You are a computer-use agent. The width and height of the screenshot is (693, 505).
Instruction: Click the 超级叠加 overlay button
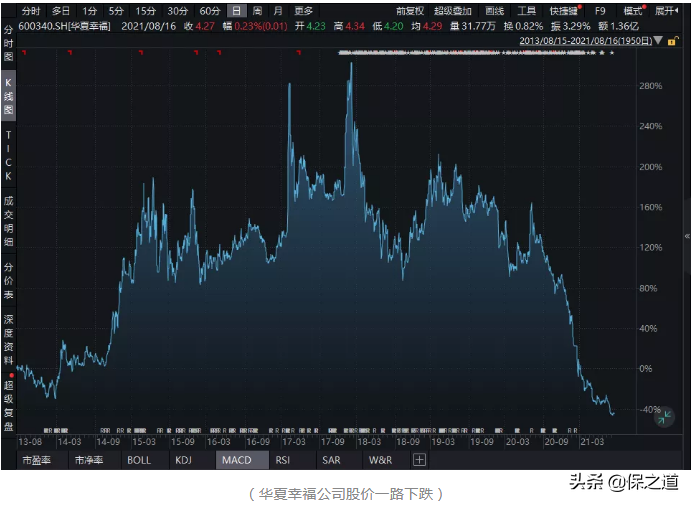[x=453, y=11]
